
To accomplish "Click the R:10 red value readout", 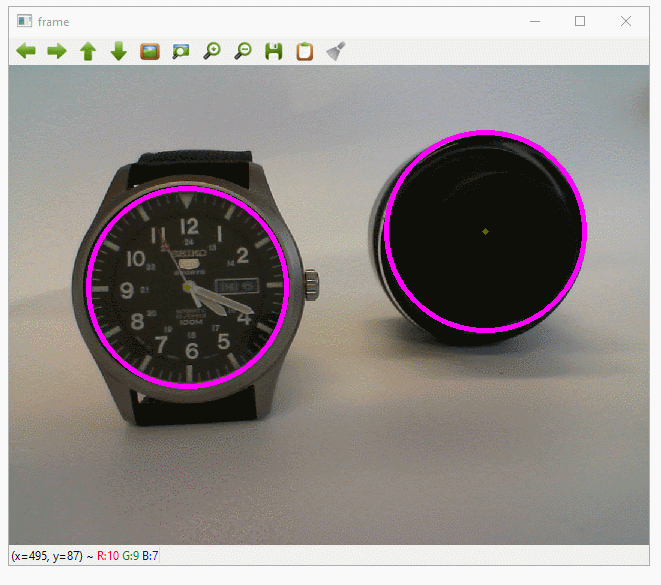I will click(108, 556).
